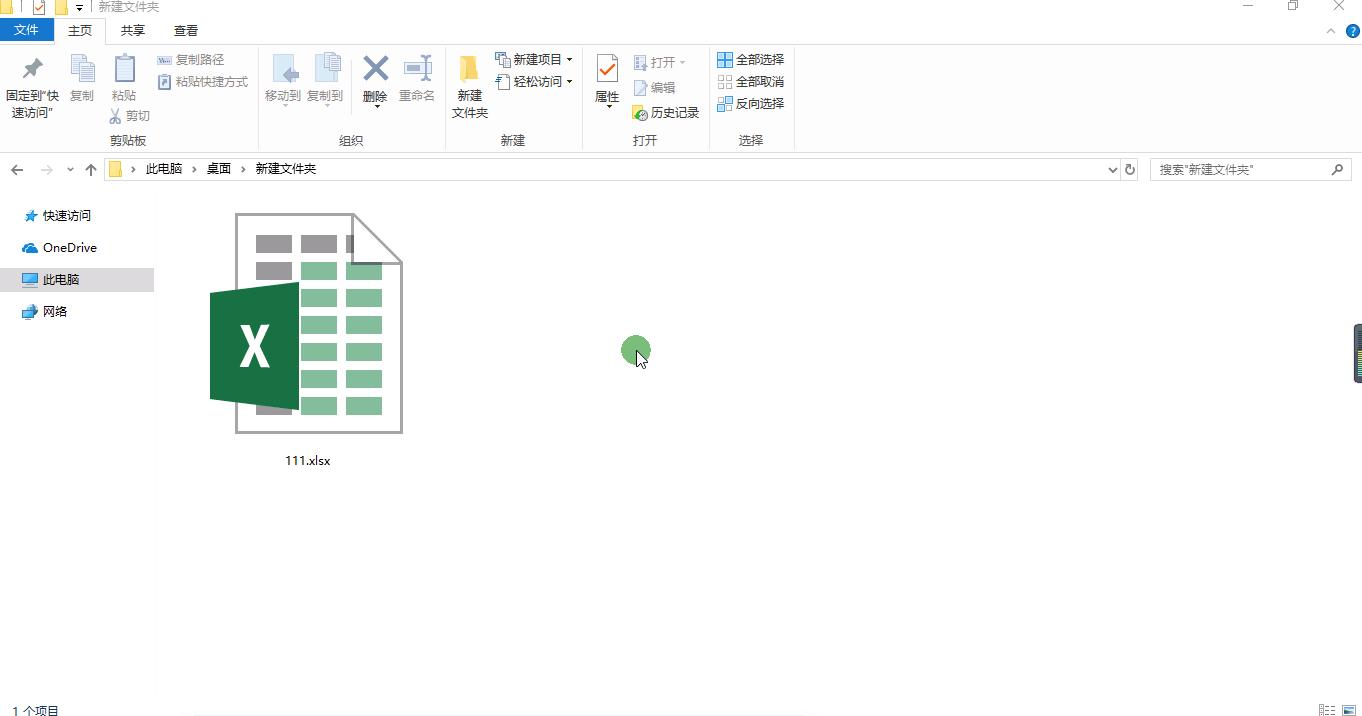This screenshot has height=716, width=1362.
Task: Navigate up to 桌面 via breadcrumb
Action: pos(218,169)
